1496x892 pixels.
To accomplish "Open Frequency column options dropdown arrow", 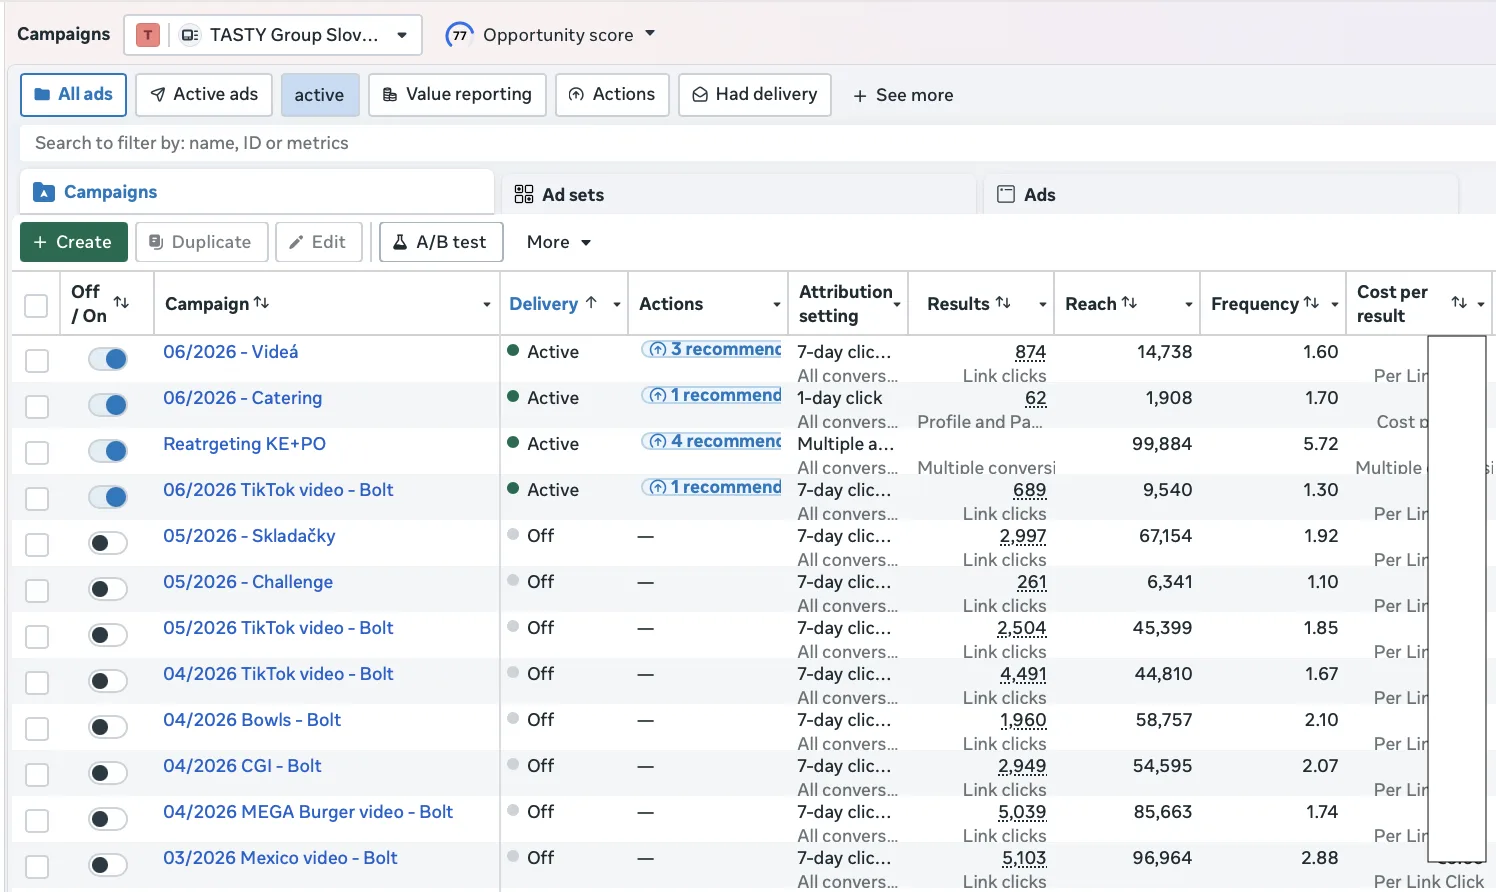I will [x=1334, y=305].
